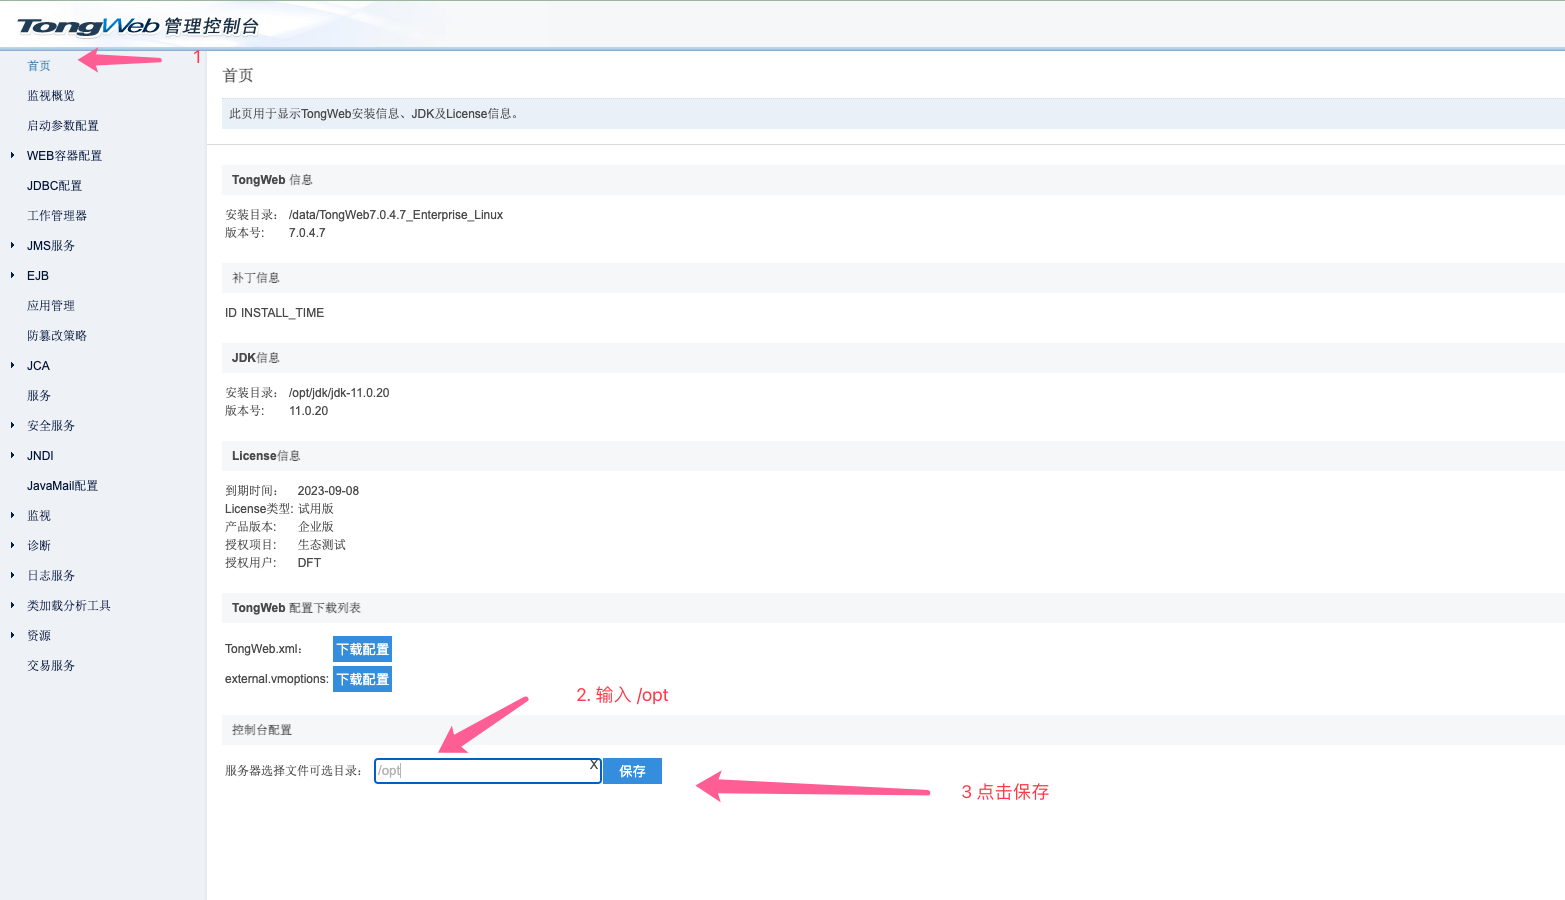The height and width of the screenshot is (900, 1565).
Task: Go to 应用管理 page
Action: 51,306
